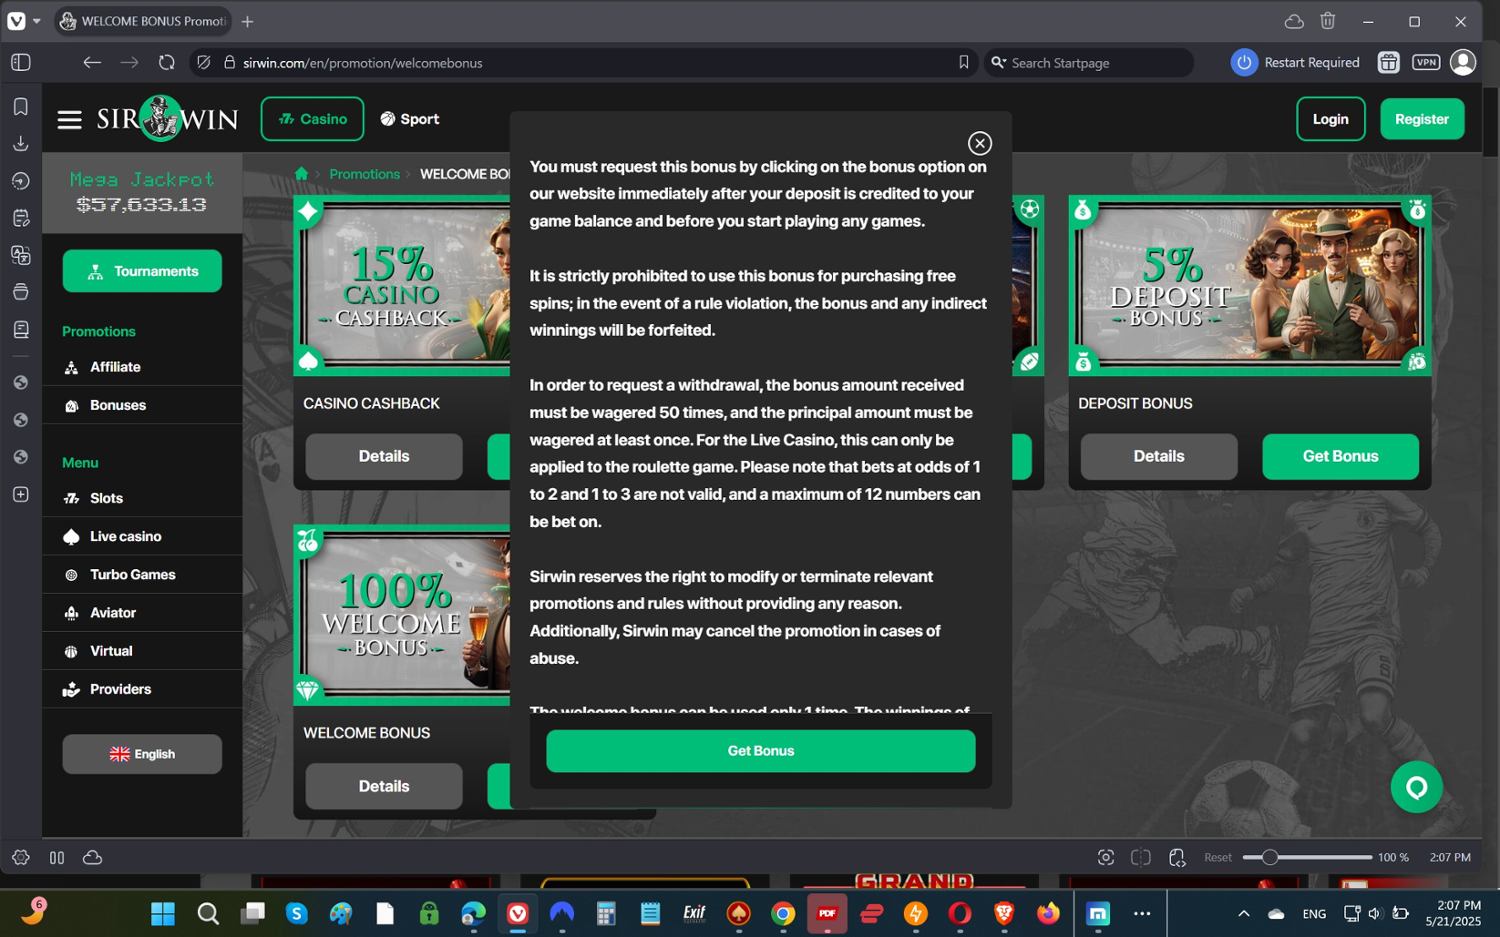This screenshot has width=1500, height=937.
Task: Open the Vivaldi downloads panel
Action: click(x=20, y=144)
